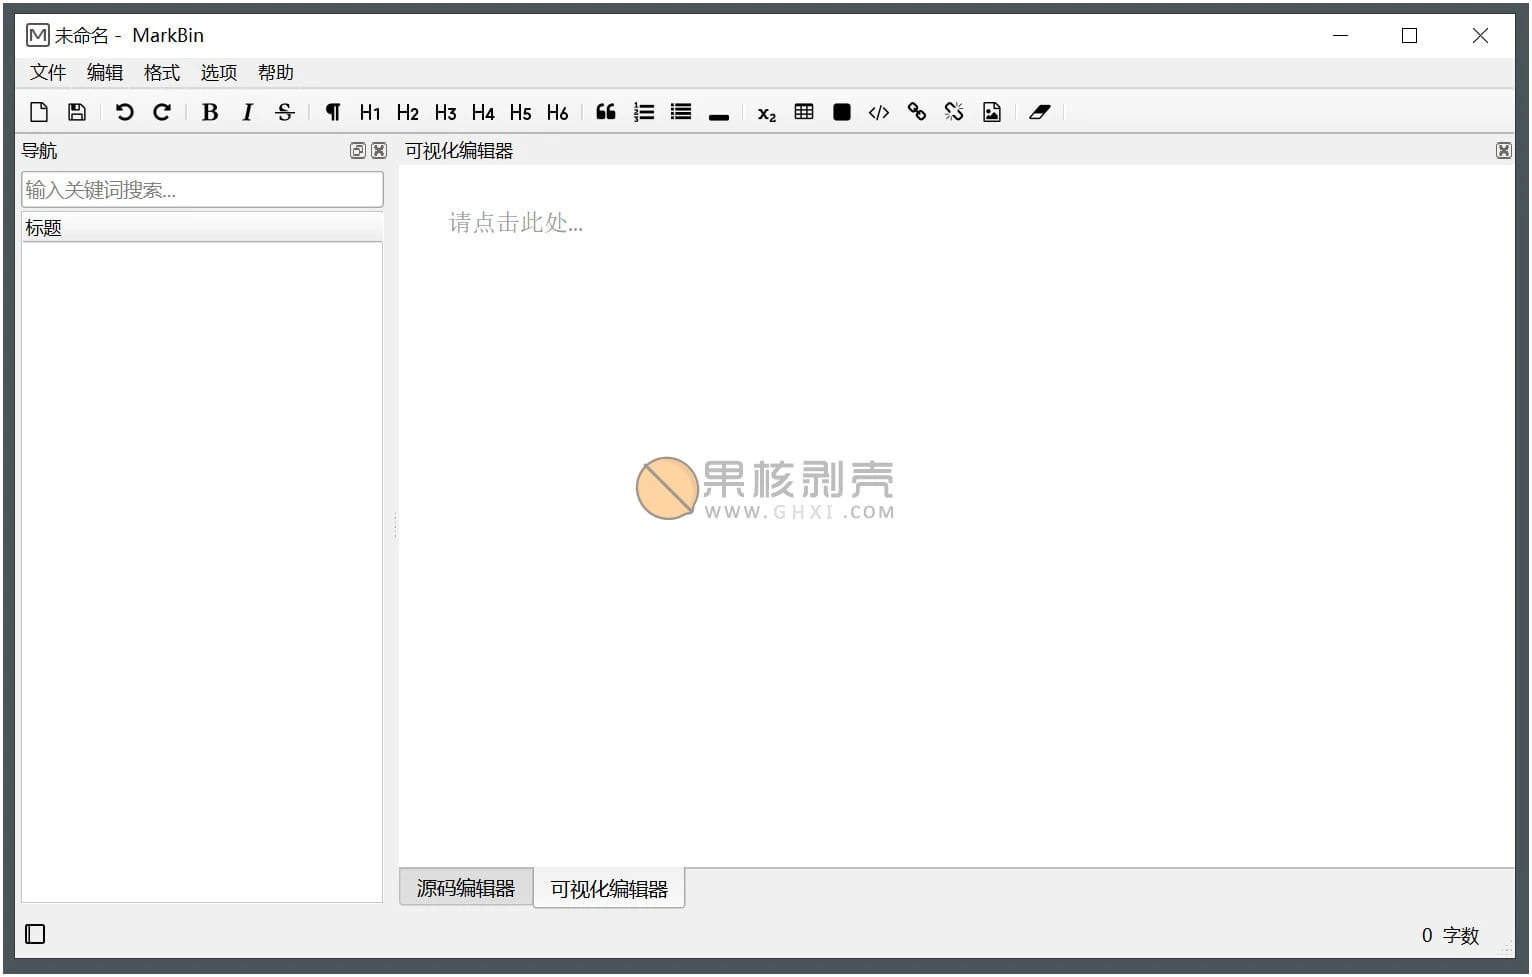Switch to the 源码编辑器 tab
This screenshot has height=977, width=1532.
pyautogui.click(x=466, y=888)
